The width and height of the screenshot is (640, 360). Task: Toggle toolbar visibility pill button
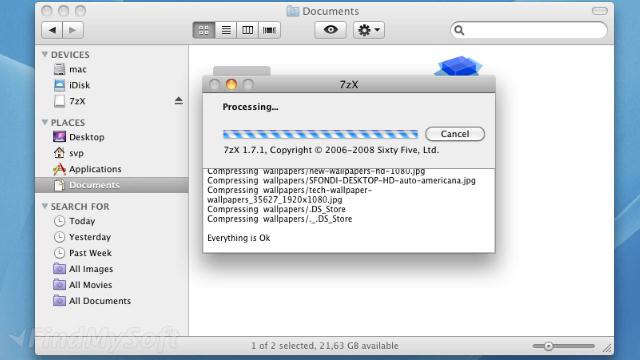pos(600,11)
